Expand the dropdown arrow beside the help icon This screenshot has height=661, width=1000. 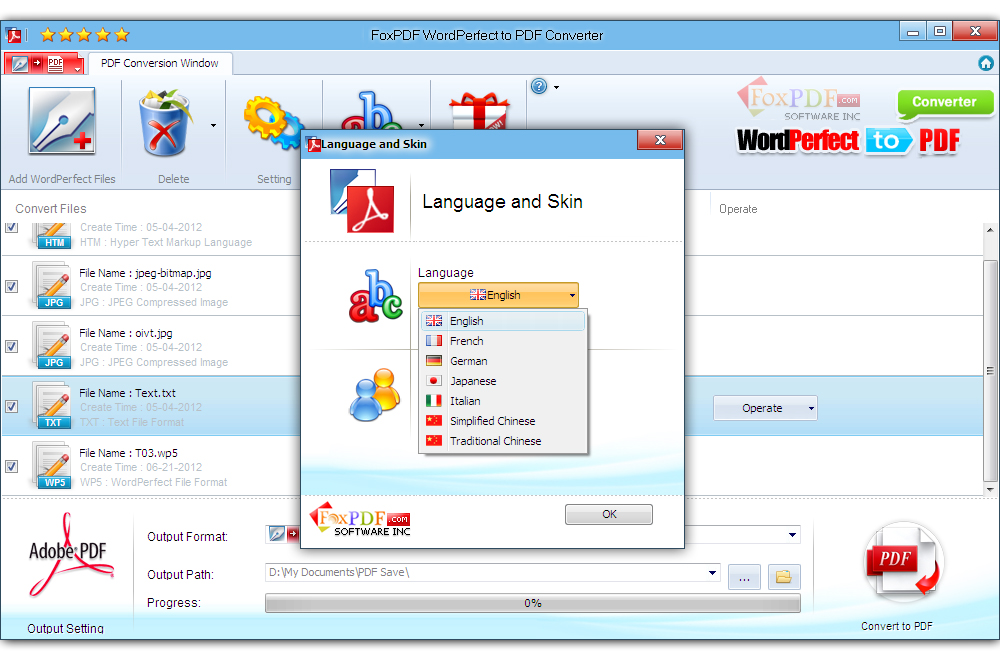click(556, 87)
